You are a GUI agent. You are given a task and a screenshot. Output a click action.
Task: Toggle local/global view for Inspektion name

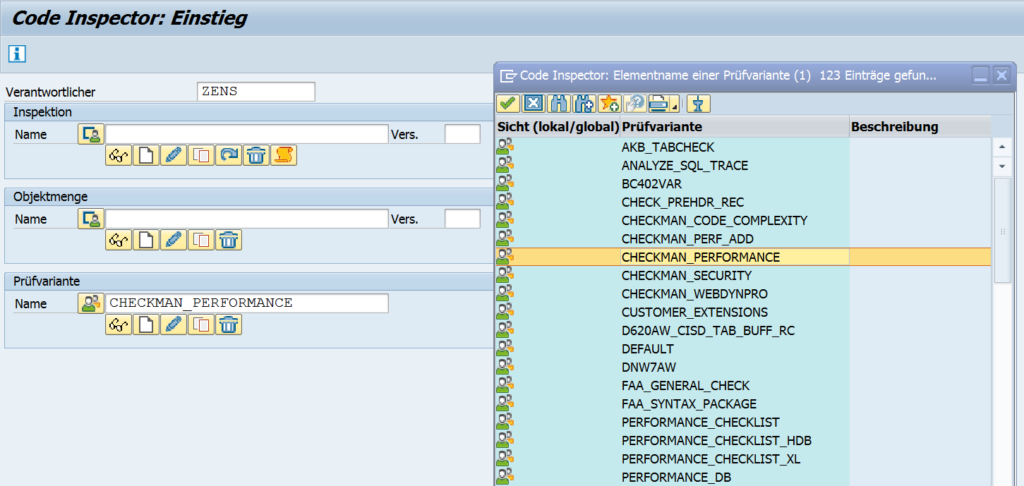tap(91, 134)
